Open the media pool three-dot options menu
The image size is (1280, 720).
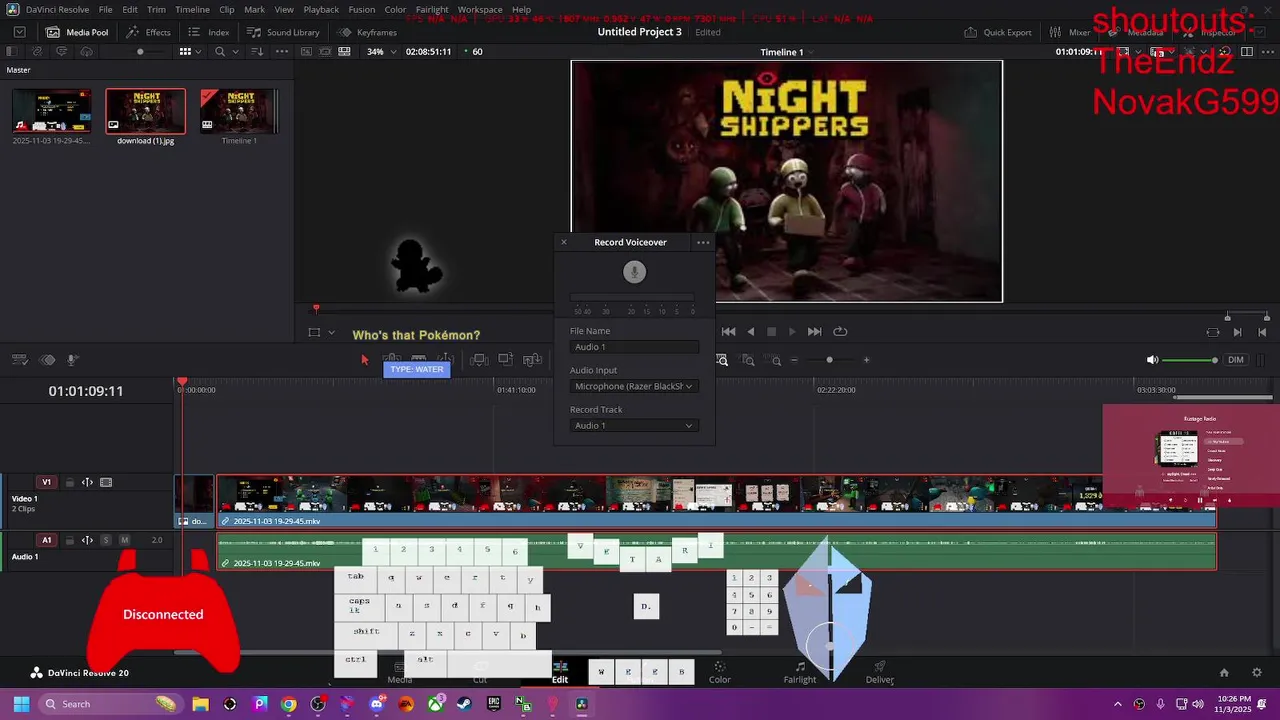pos(283,51)
